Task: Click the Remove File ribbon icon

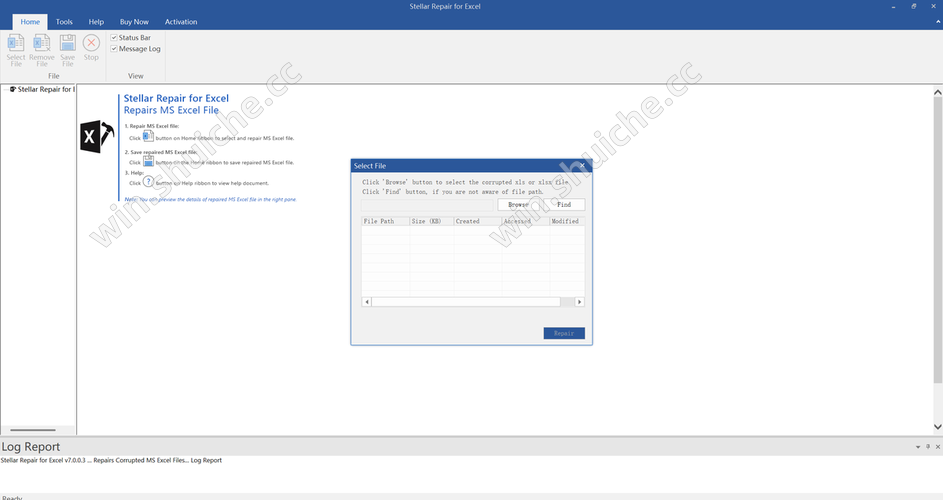Action: 41,50
